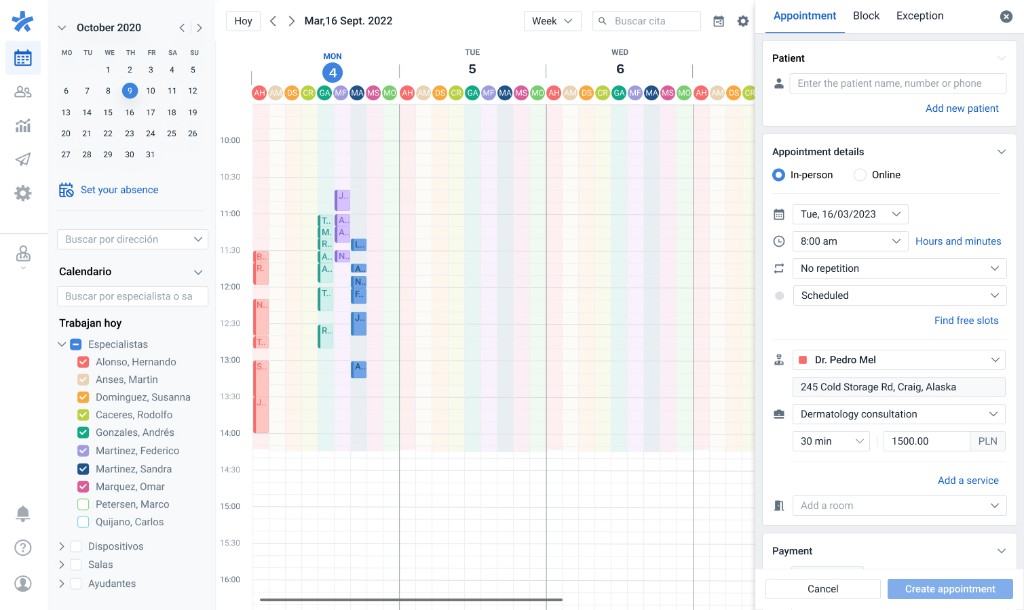
Task: Click Hours and minutes link
Action: (x=958, y=241)
